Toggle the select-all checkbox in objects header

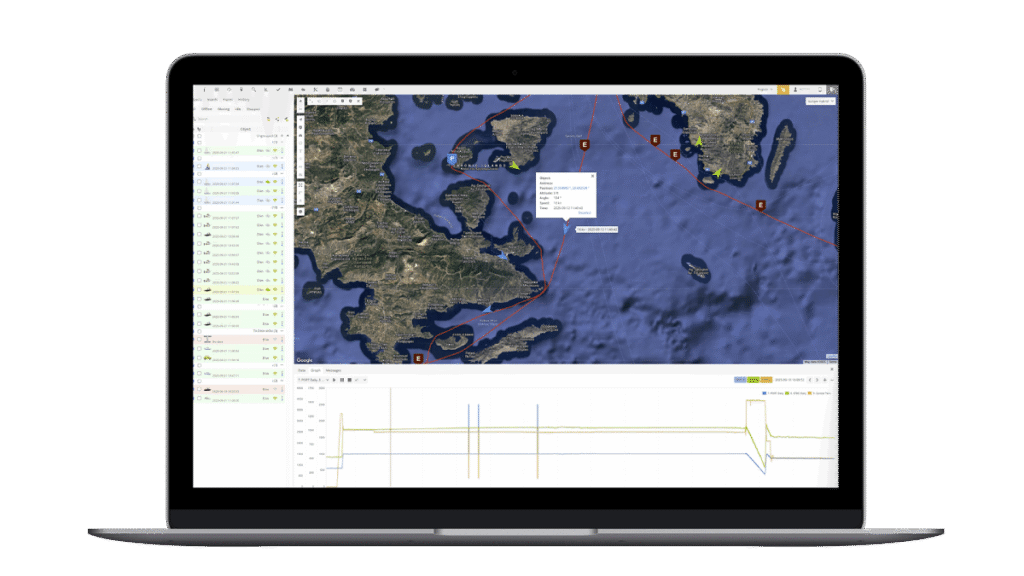click(x=199, y=129)
